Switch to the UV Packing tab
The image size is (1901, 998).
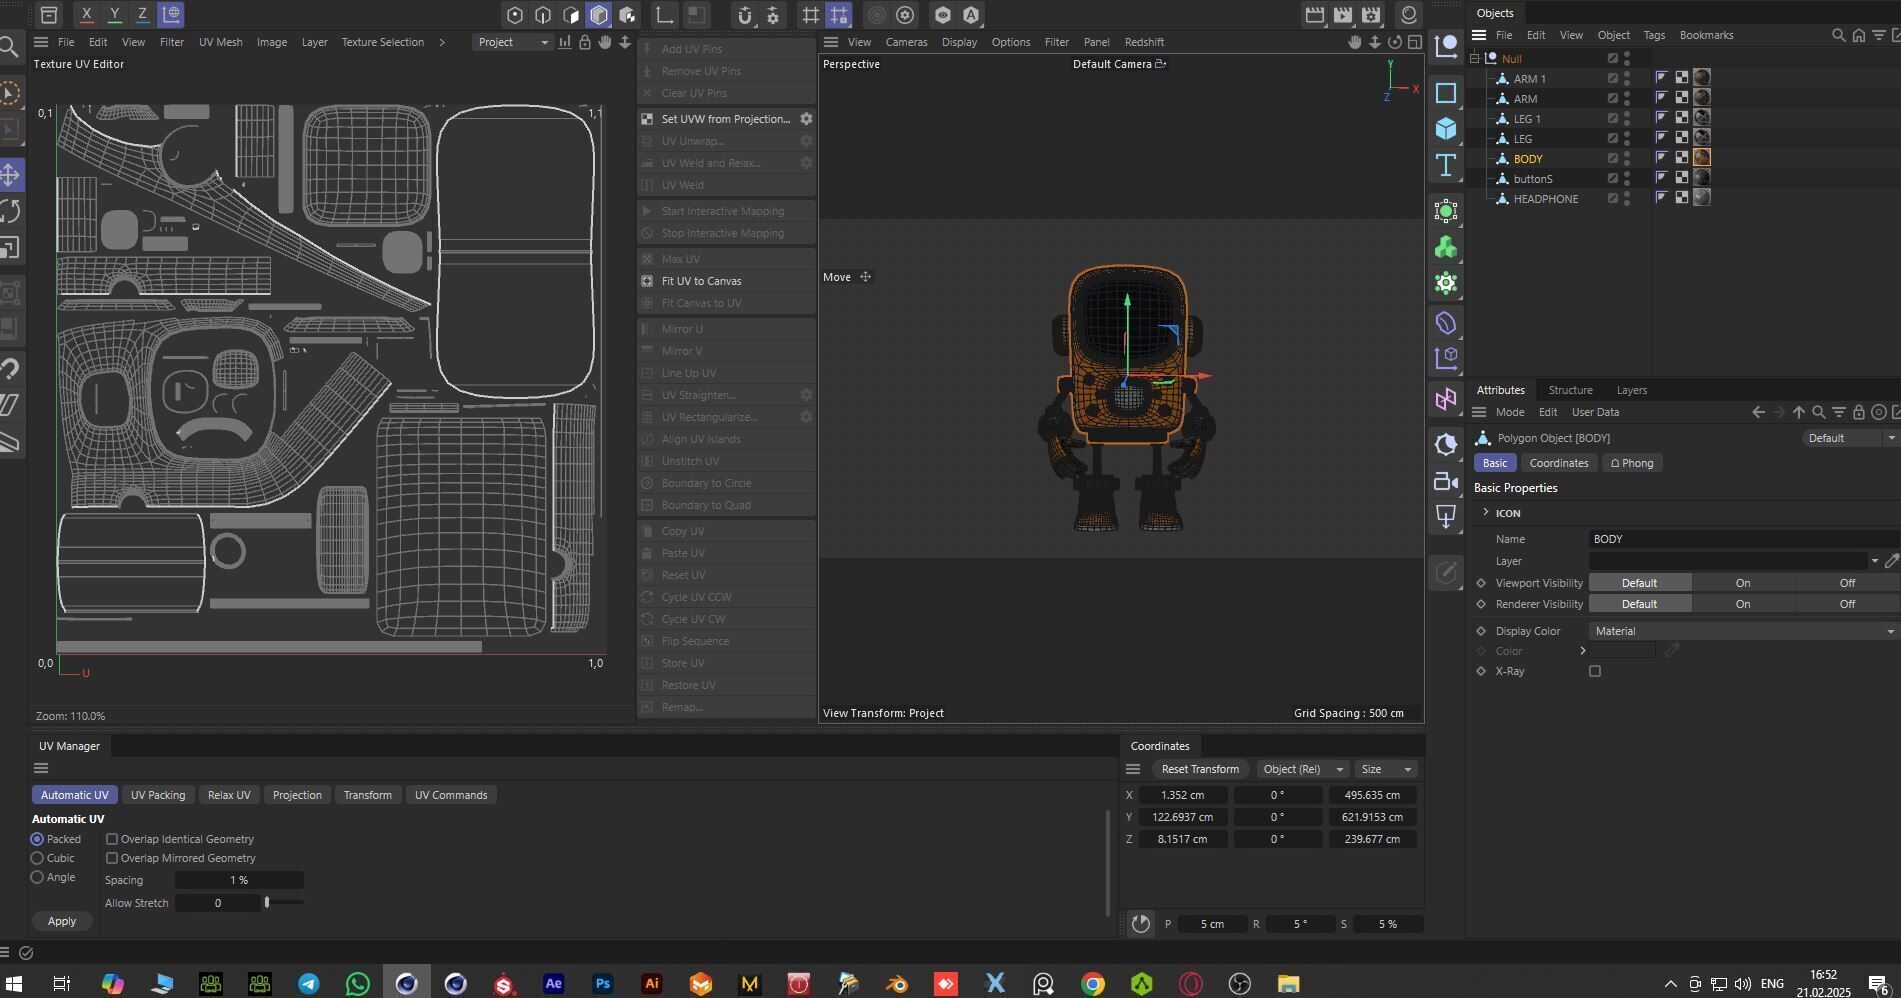click(x=158, y=795)
